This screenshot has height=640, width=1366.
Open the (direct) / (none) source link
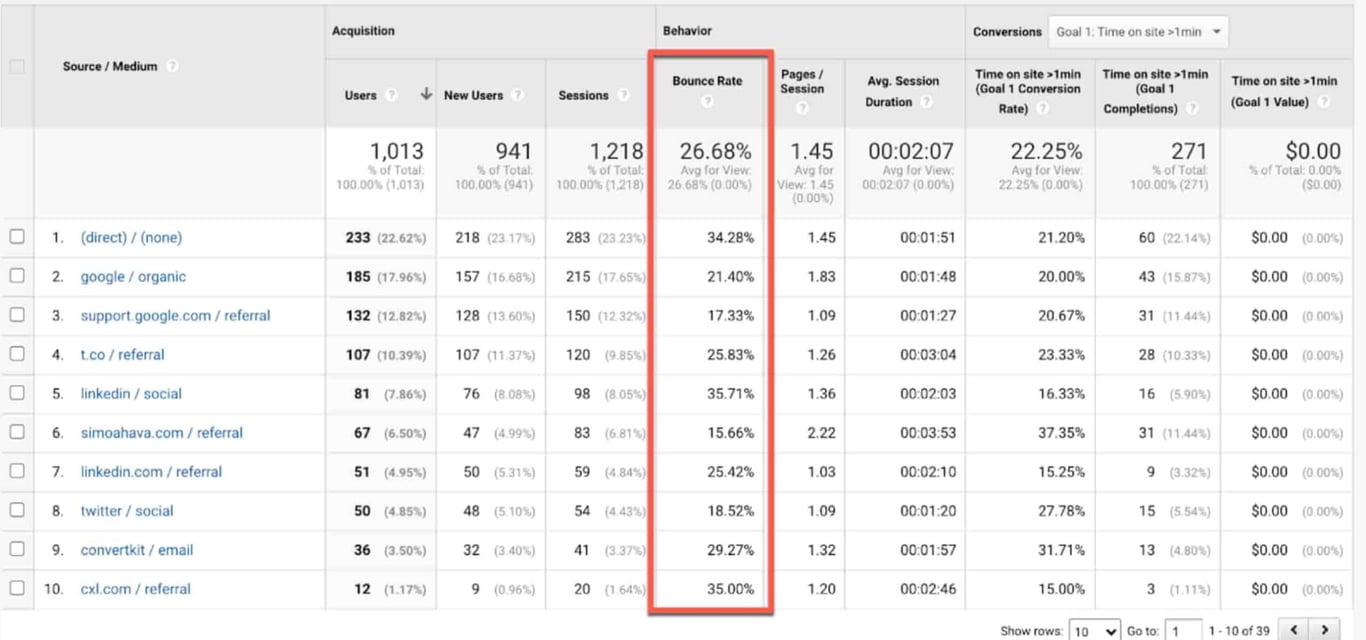pyautogui.click(x=131, y=237)
